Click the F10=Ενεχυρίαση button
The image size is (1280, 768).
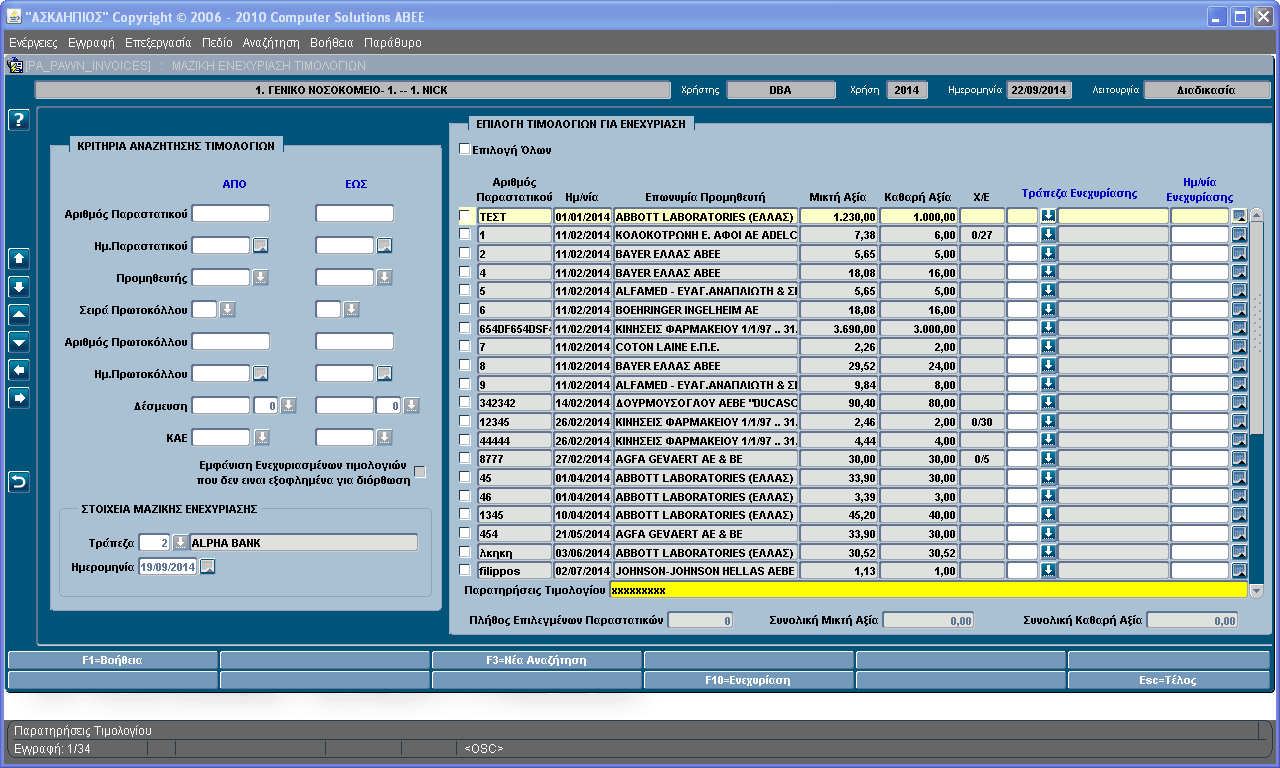pos(748,680)
